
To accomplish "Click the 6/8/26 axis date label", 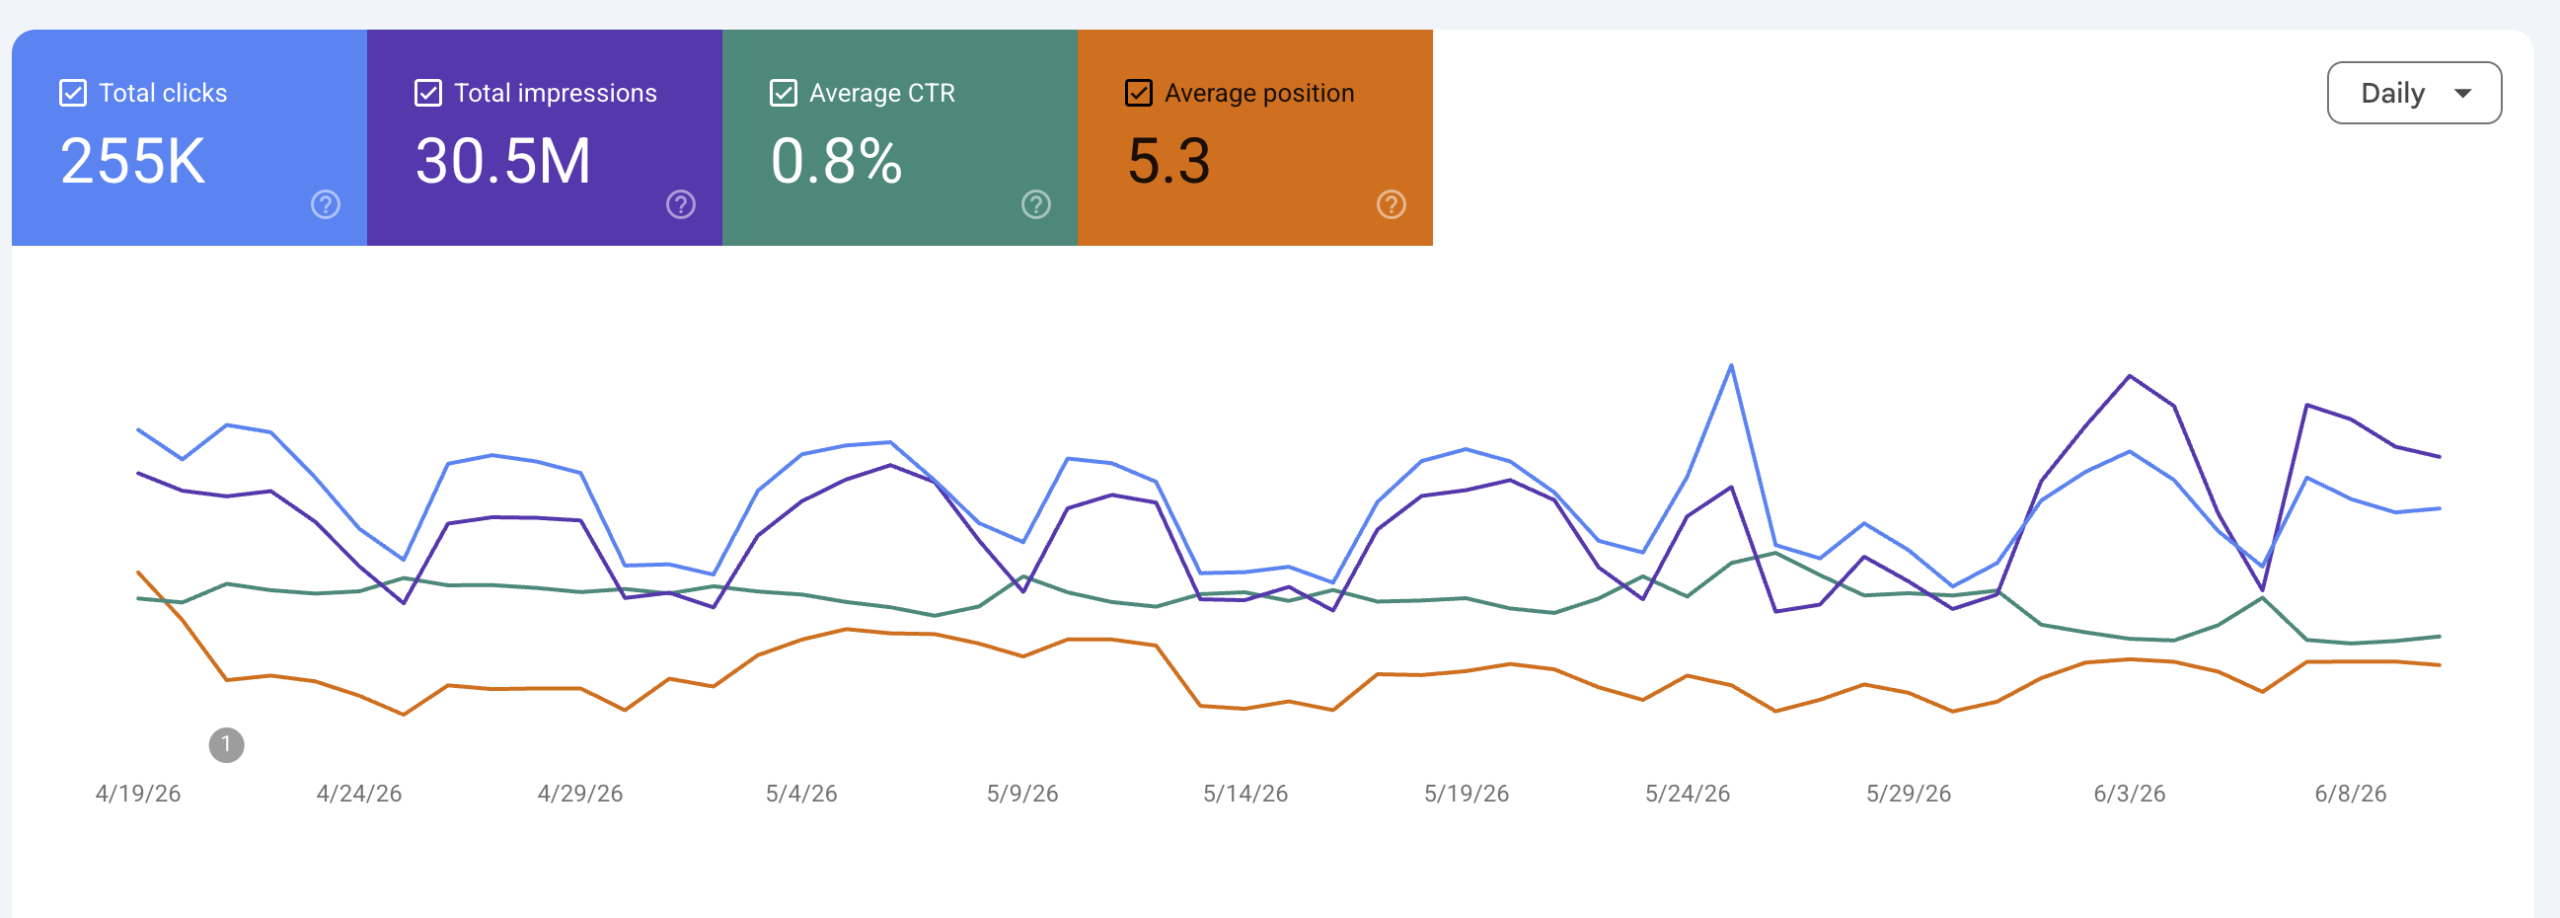I will 2351,794.
